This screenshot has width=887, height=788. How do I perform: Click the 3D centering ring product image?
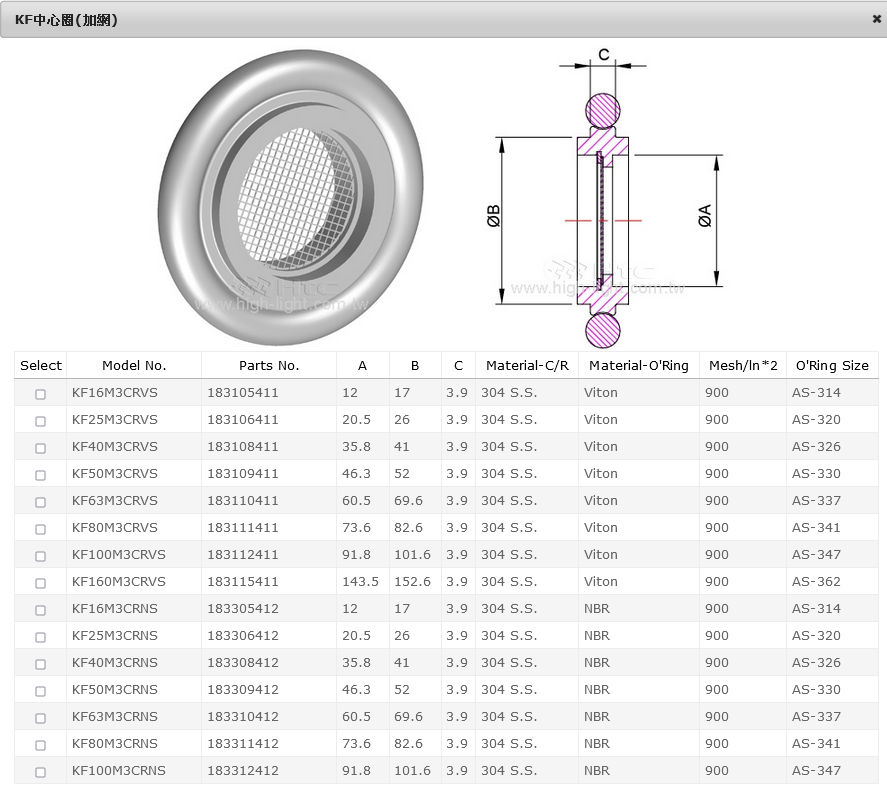click(285, 197)
